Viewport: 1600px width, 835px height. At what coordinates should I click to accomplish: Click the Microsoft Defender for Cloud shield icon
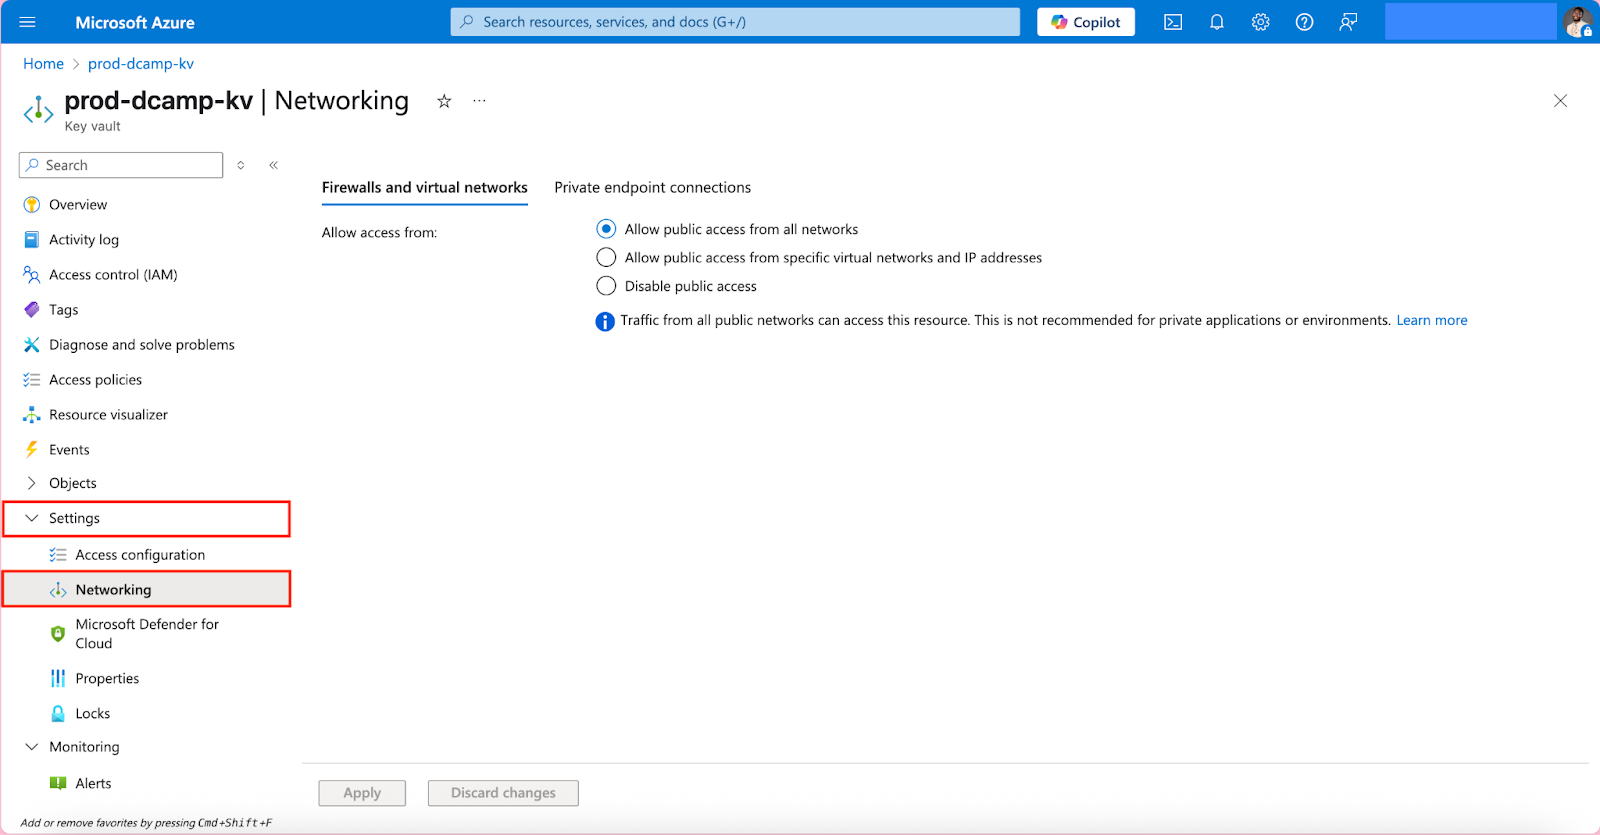(x=58, y=633)
